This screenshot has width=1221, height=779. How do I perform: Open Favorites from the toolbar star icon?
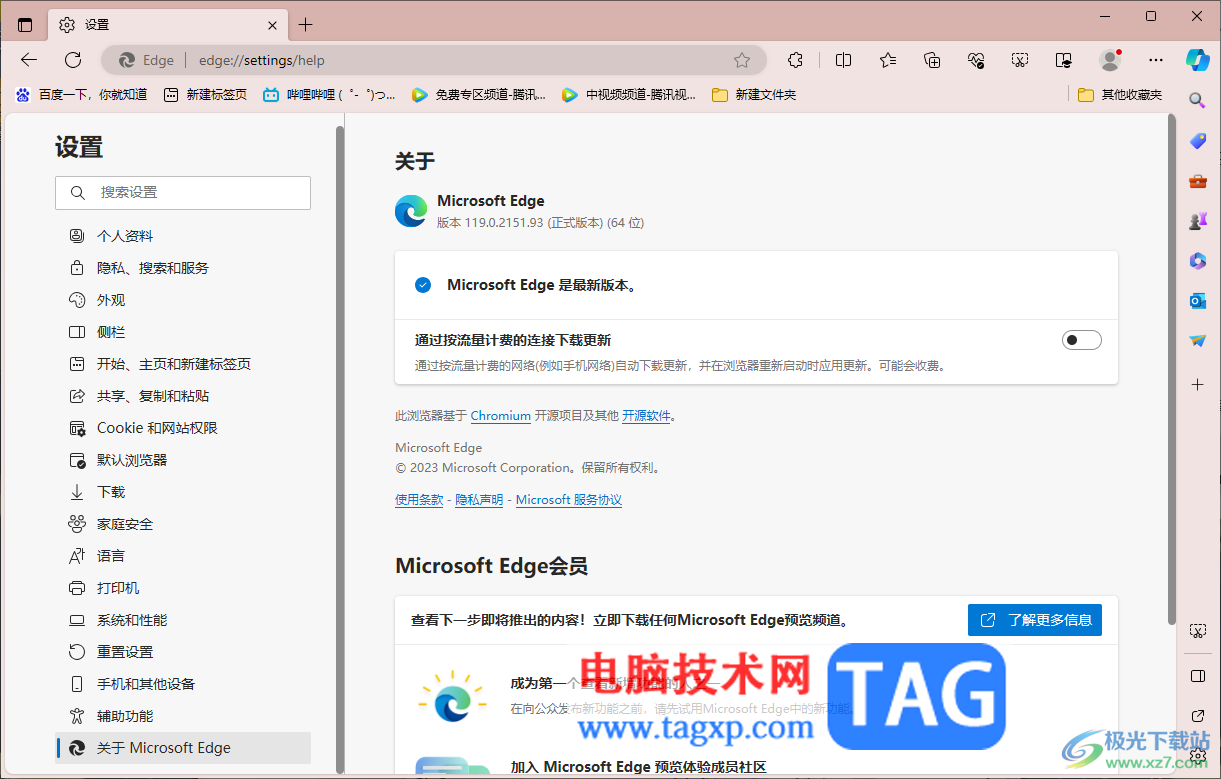[887, 60]
